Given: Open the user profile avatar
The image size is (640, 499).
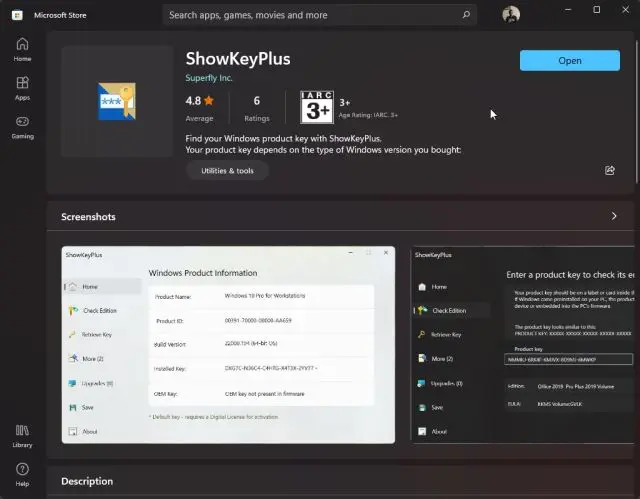Looking at the screenshot, I should point(511,15).
